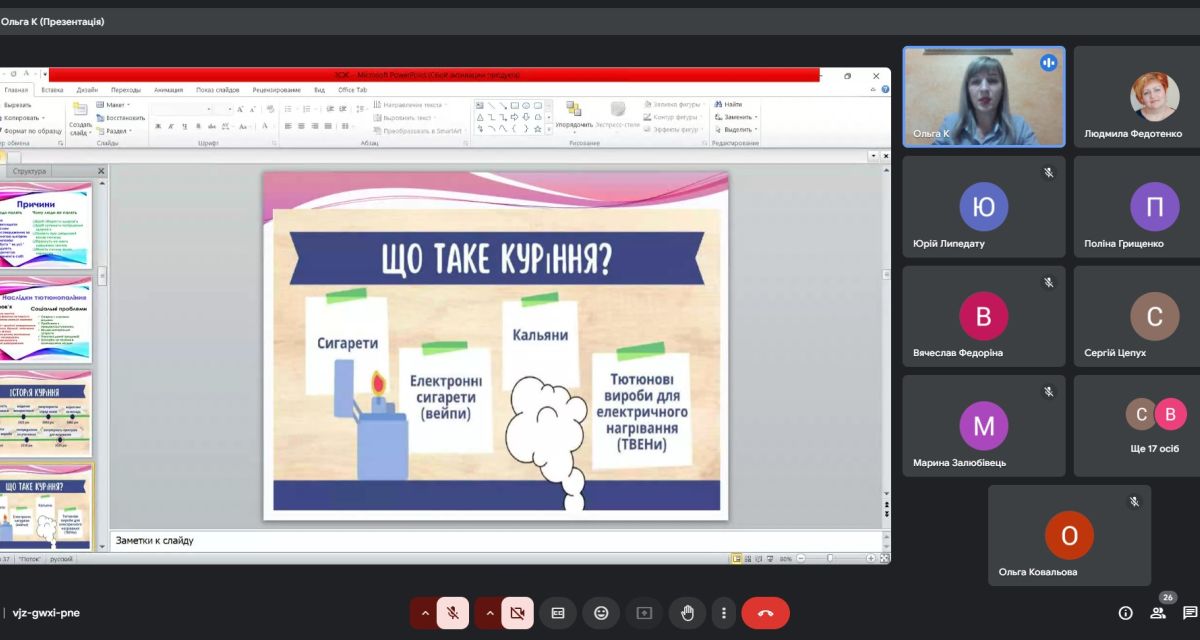Click the present screen button
The height and width of the screenshot is (640, 1200).
[644, 613]
